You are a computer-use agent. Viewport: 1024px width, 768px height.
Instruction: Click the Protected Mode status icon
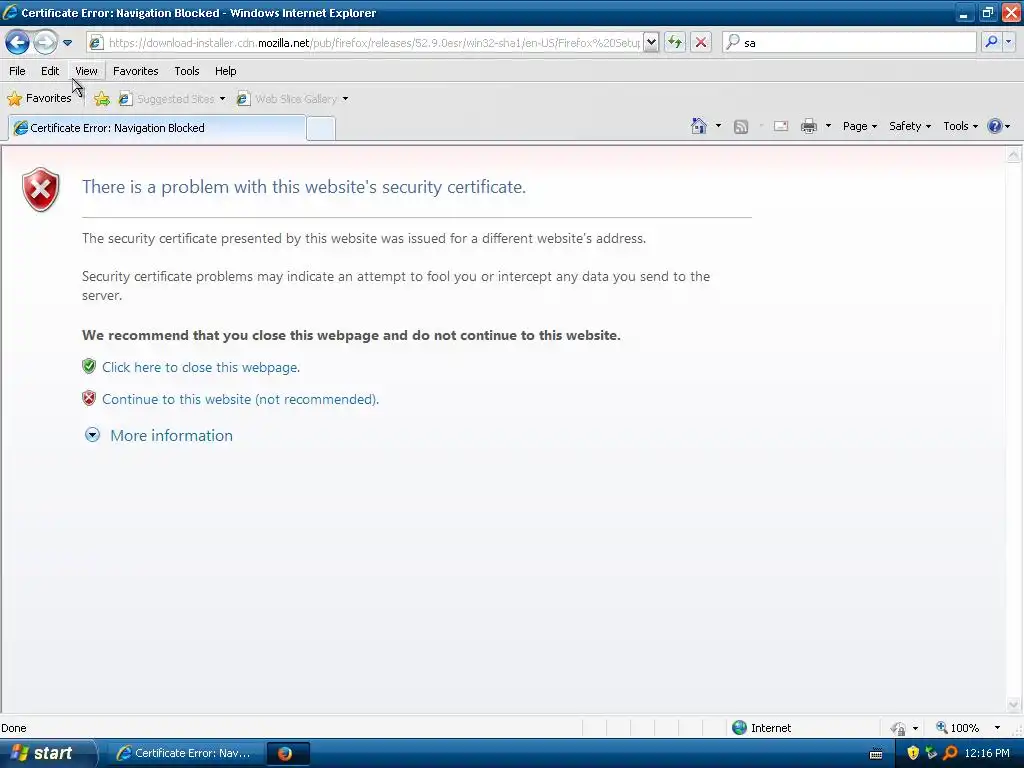899,728
